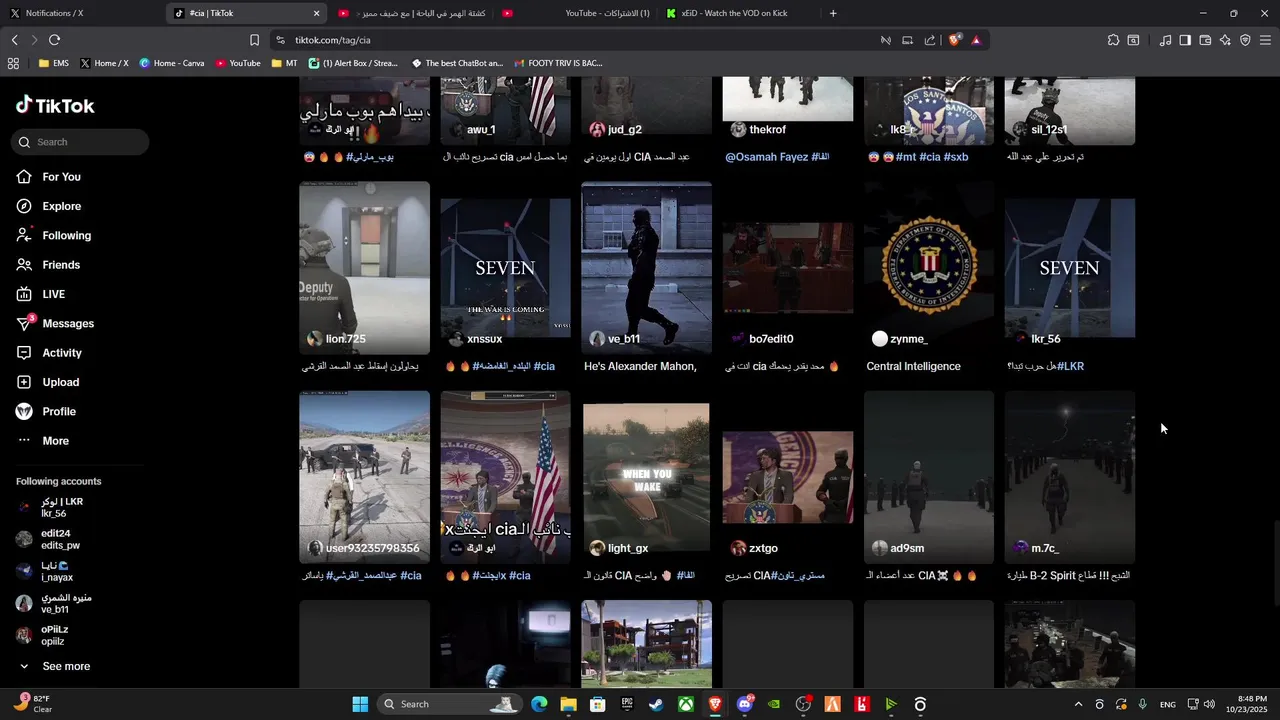Open Discord from the taskbar
Viewport: 1280px width, 720px height.
(x=744, y=704)
